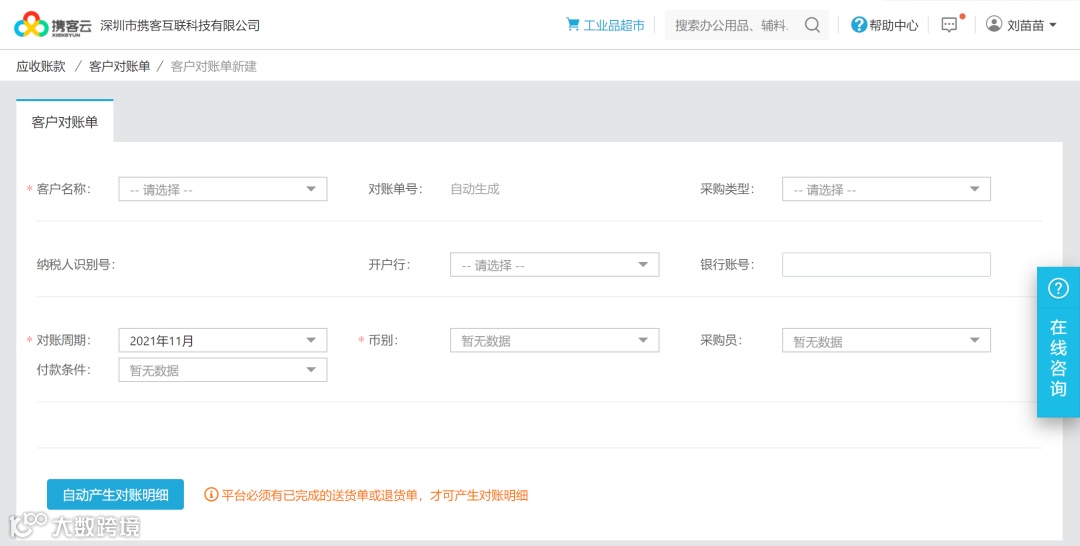Open the messages chat bubble icon

(x=949, y=25)
